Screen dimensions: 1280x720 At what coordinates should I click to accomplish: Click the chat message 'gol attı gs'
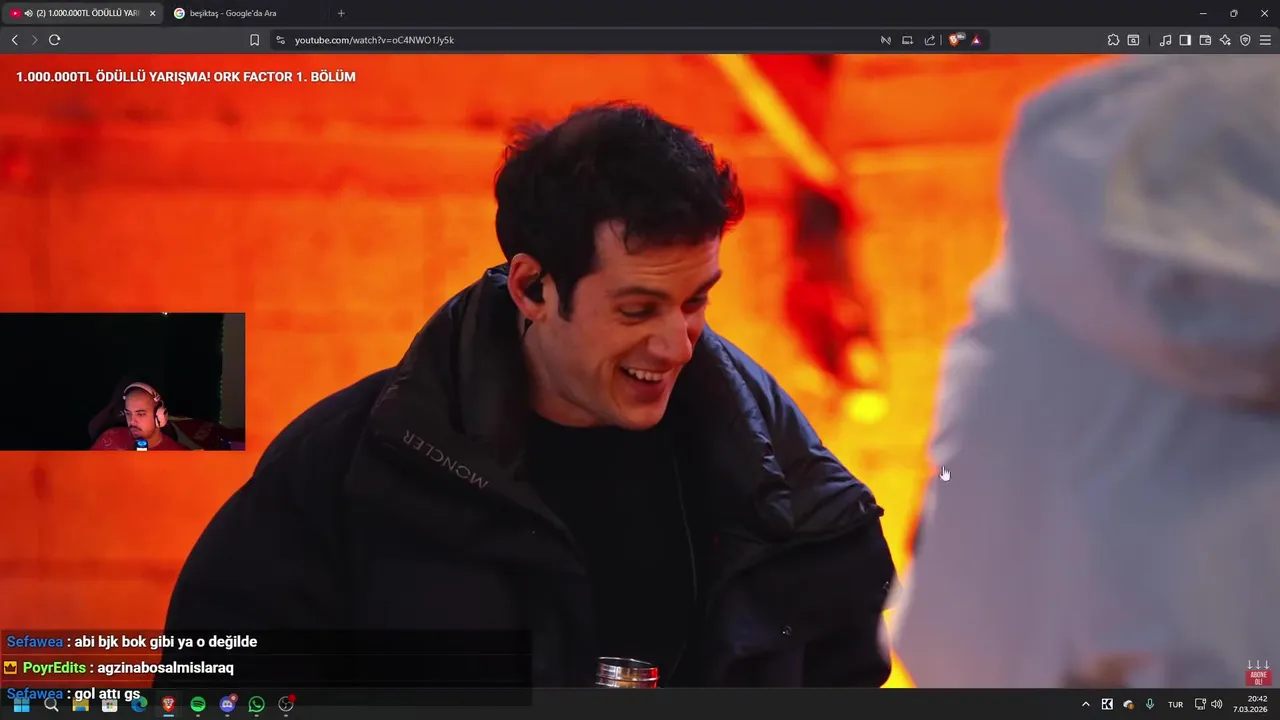(x=107, y=694)
